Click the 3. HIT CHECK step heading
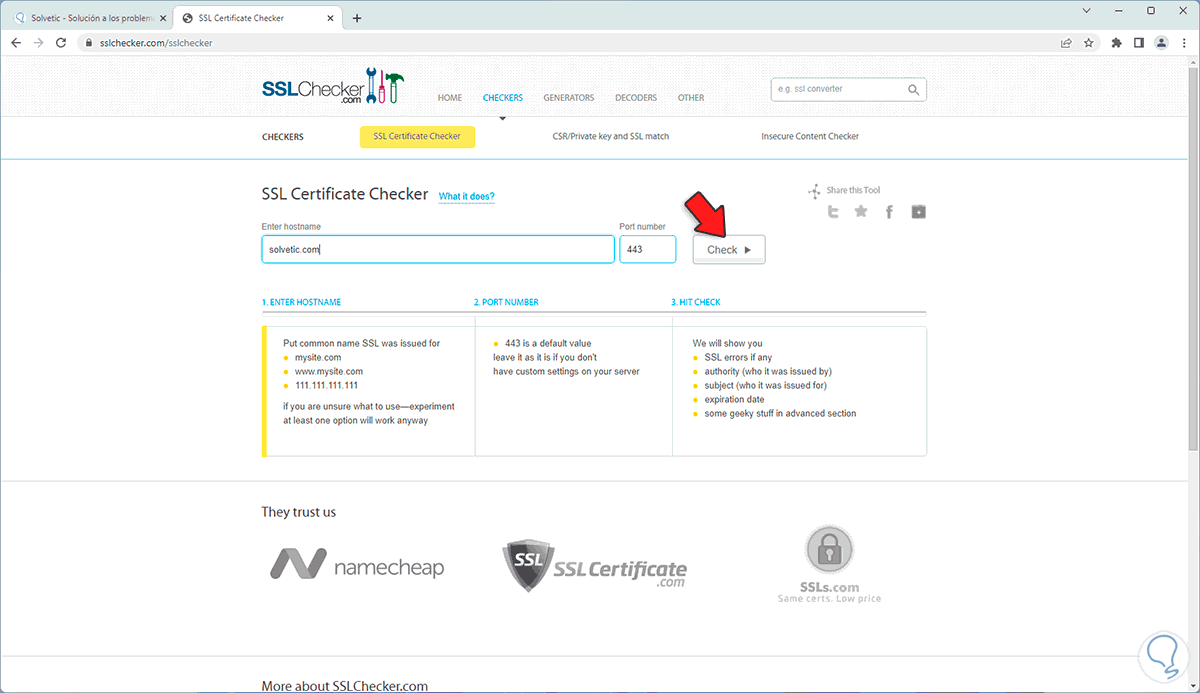Image resolution: width=1200 pixels, height=693 pixels. (x=695, y=302)
